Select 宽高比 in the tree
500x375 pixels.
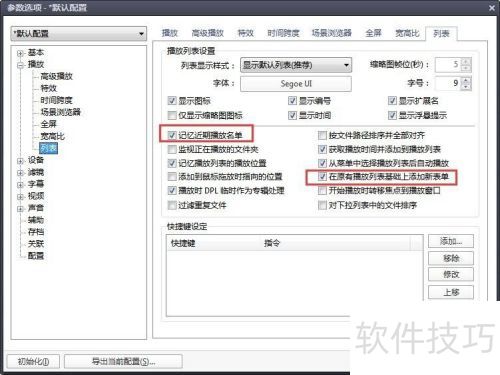coord(53,136)
